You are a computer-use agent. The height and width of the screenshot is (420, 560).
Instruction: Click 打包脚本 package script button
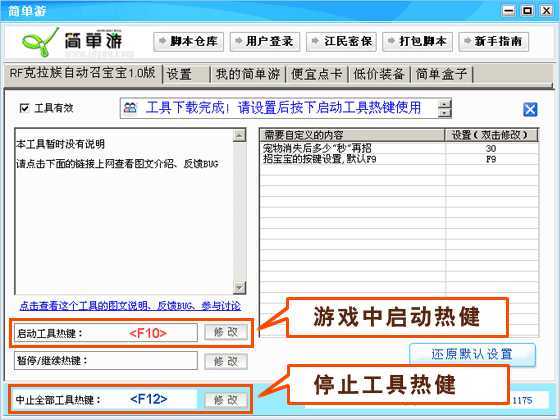click(418, 41)
